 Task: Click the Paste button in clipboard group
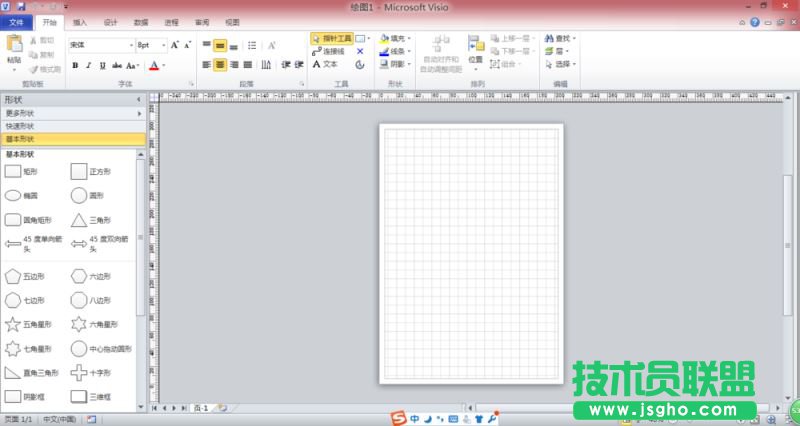(x=14, y=51)
